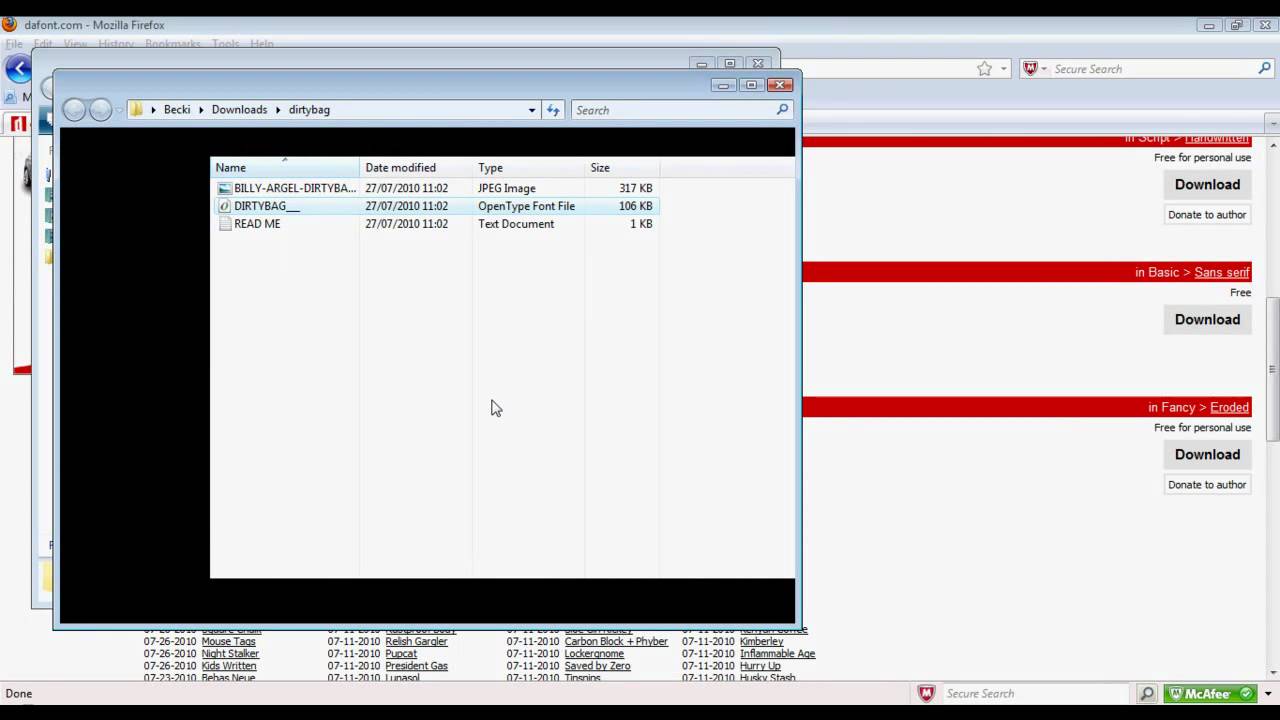
Task: Open the Kimberley font link
Action: pos(762,642)
